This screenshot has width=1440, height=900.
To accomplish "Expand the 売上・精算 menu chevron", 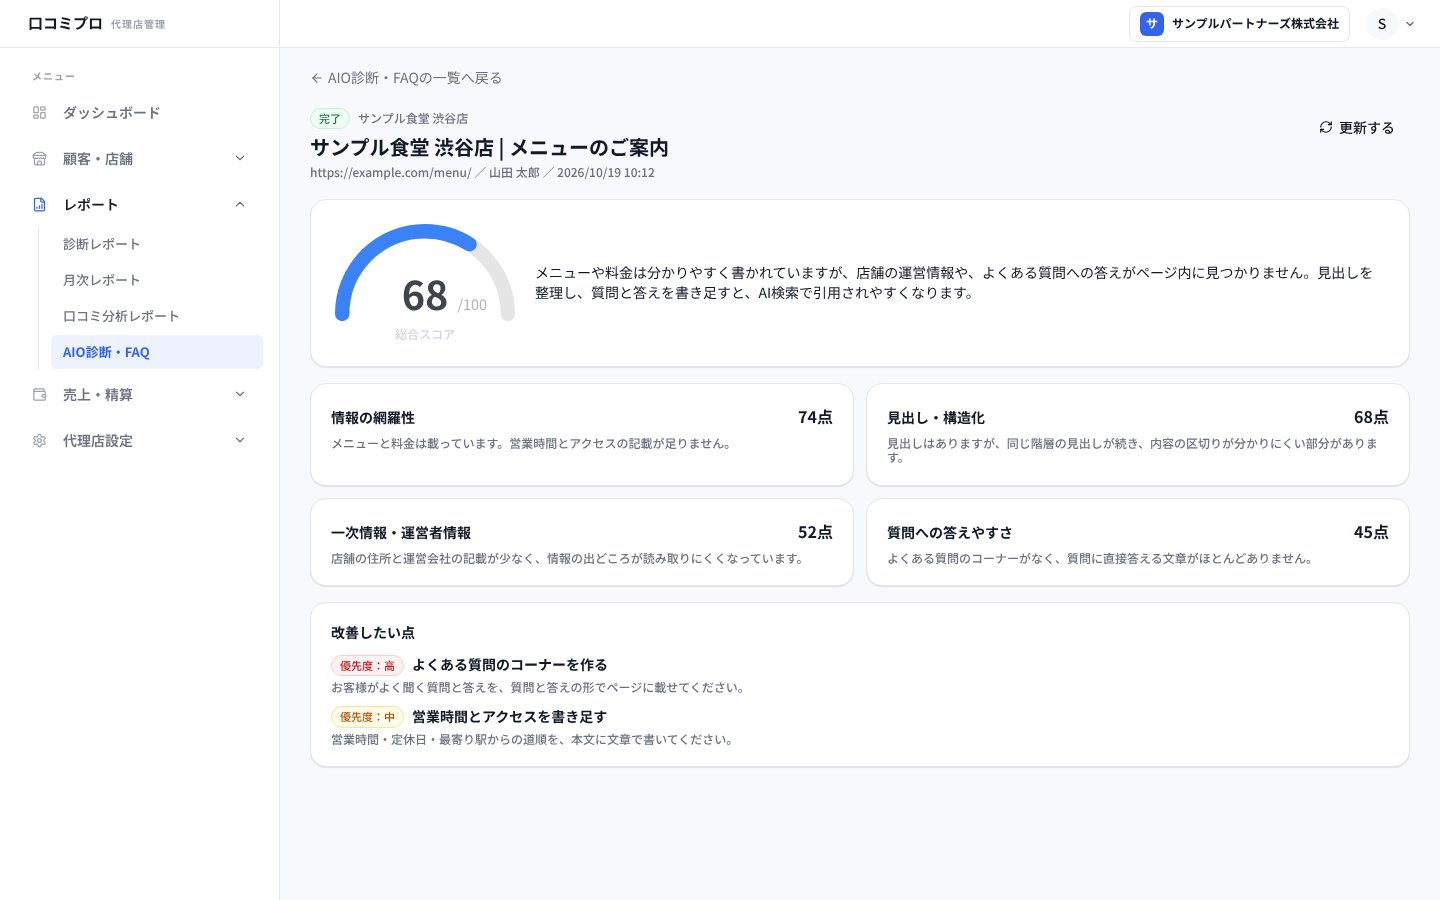I will pos(240,394).
